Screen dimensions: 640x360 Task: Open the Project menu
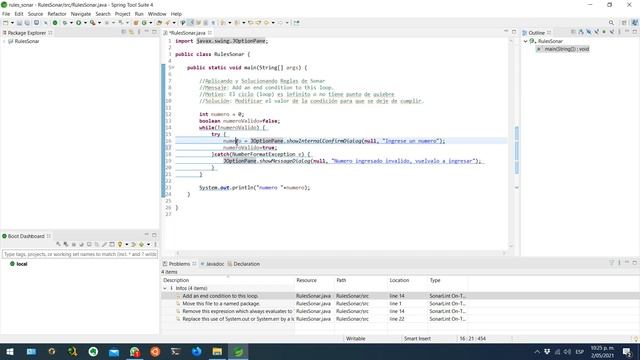click(x=122, y=14)
